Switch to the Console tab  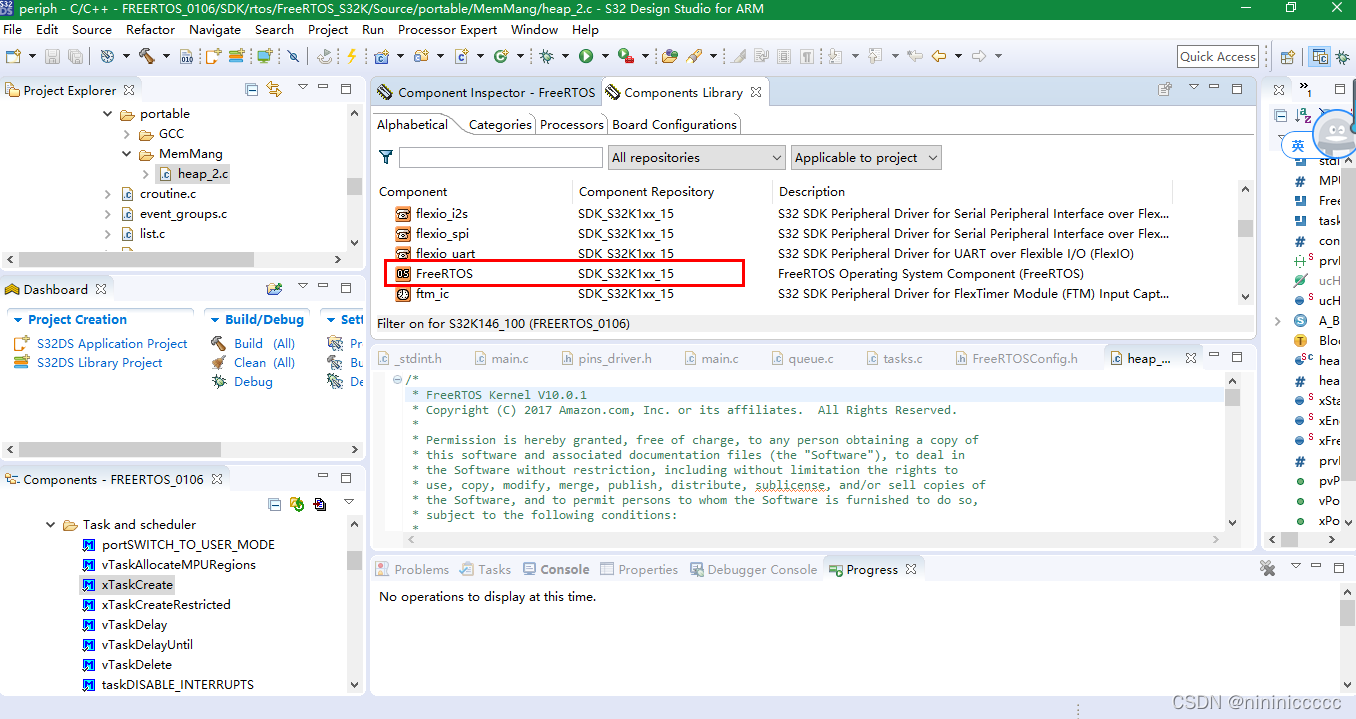point(556,569)
